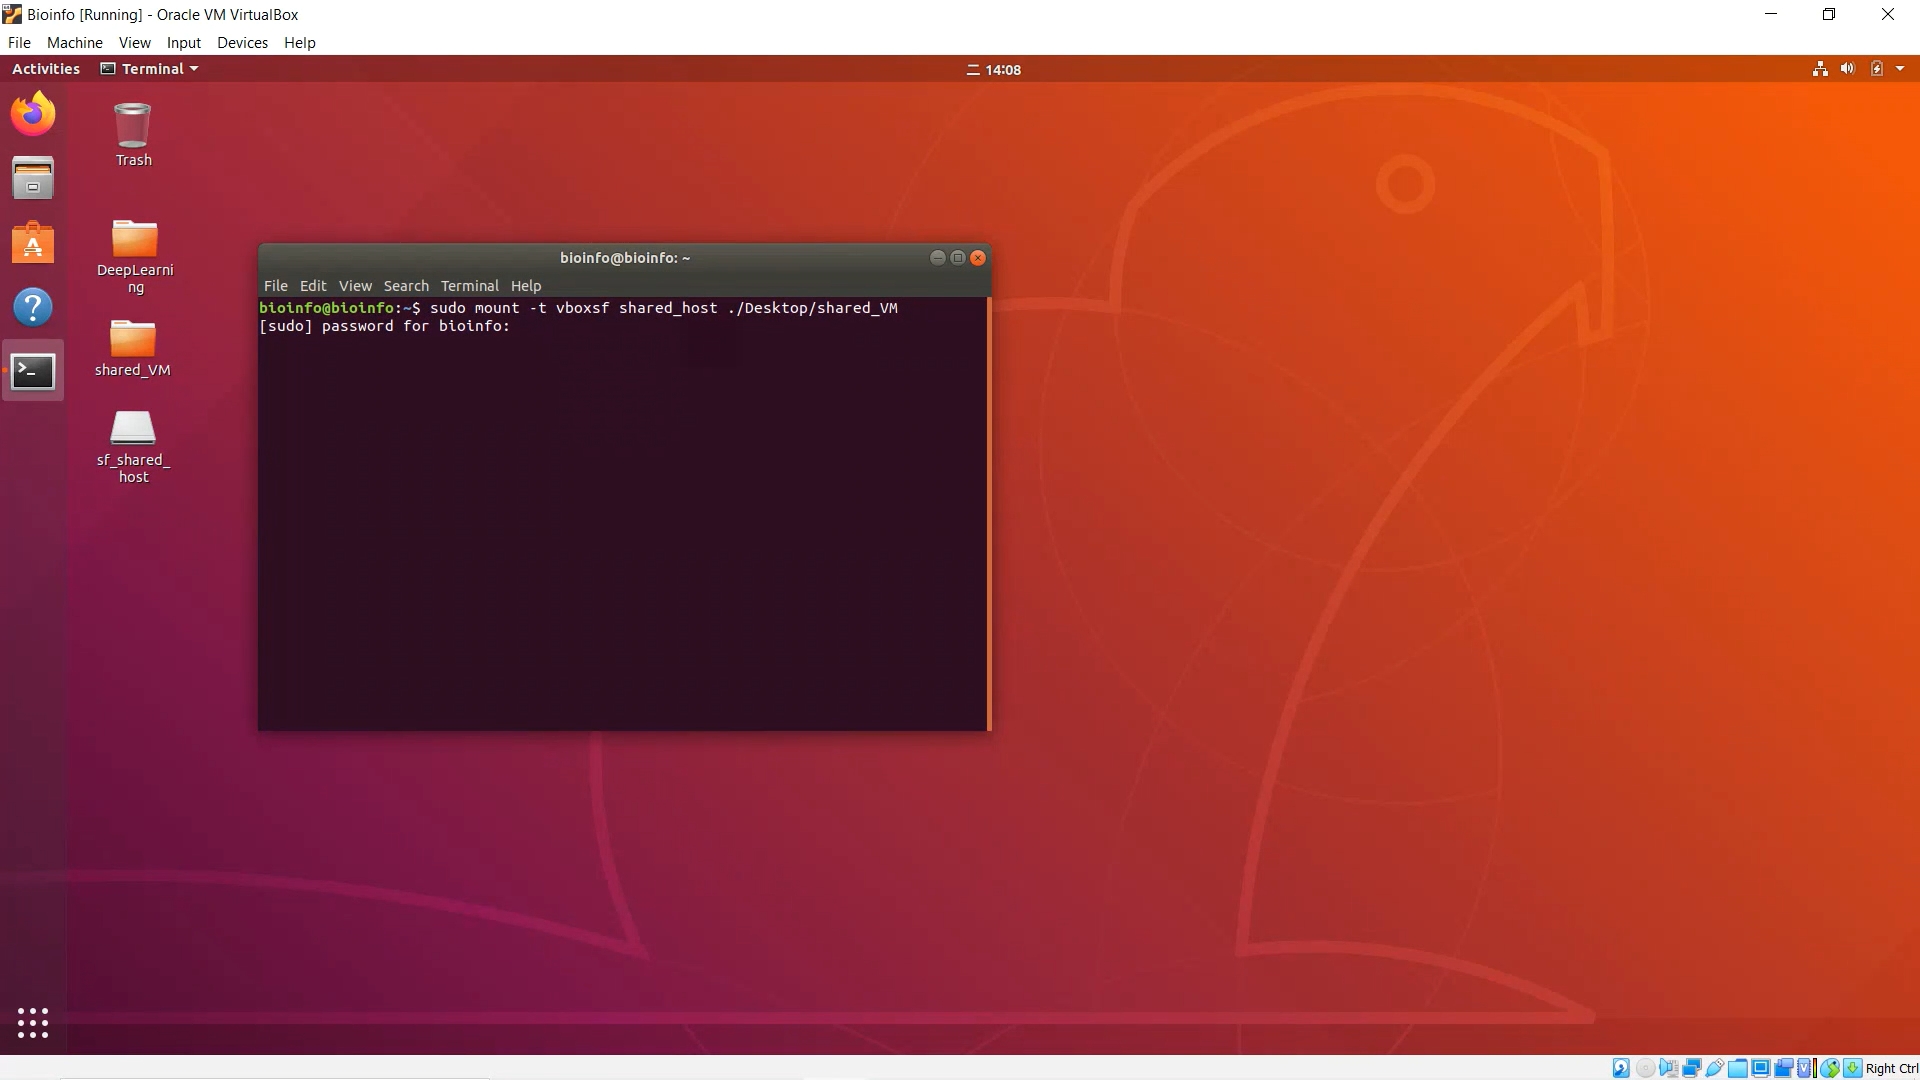Click the Terminal icon in dock
Screen dimensions: 1920x1080
[33, 371]
